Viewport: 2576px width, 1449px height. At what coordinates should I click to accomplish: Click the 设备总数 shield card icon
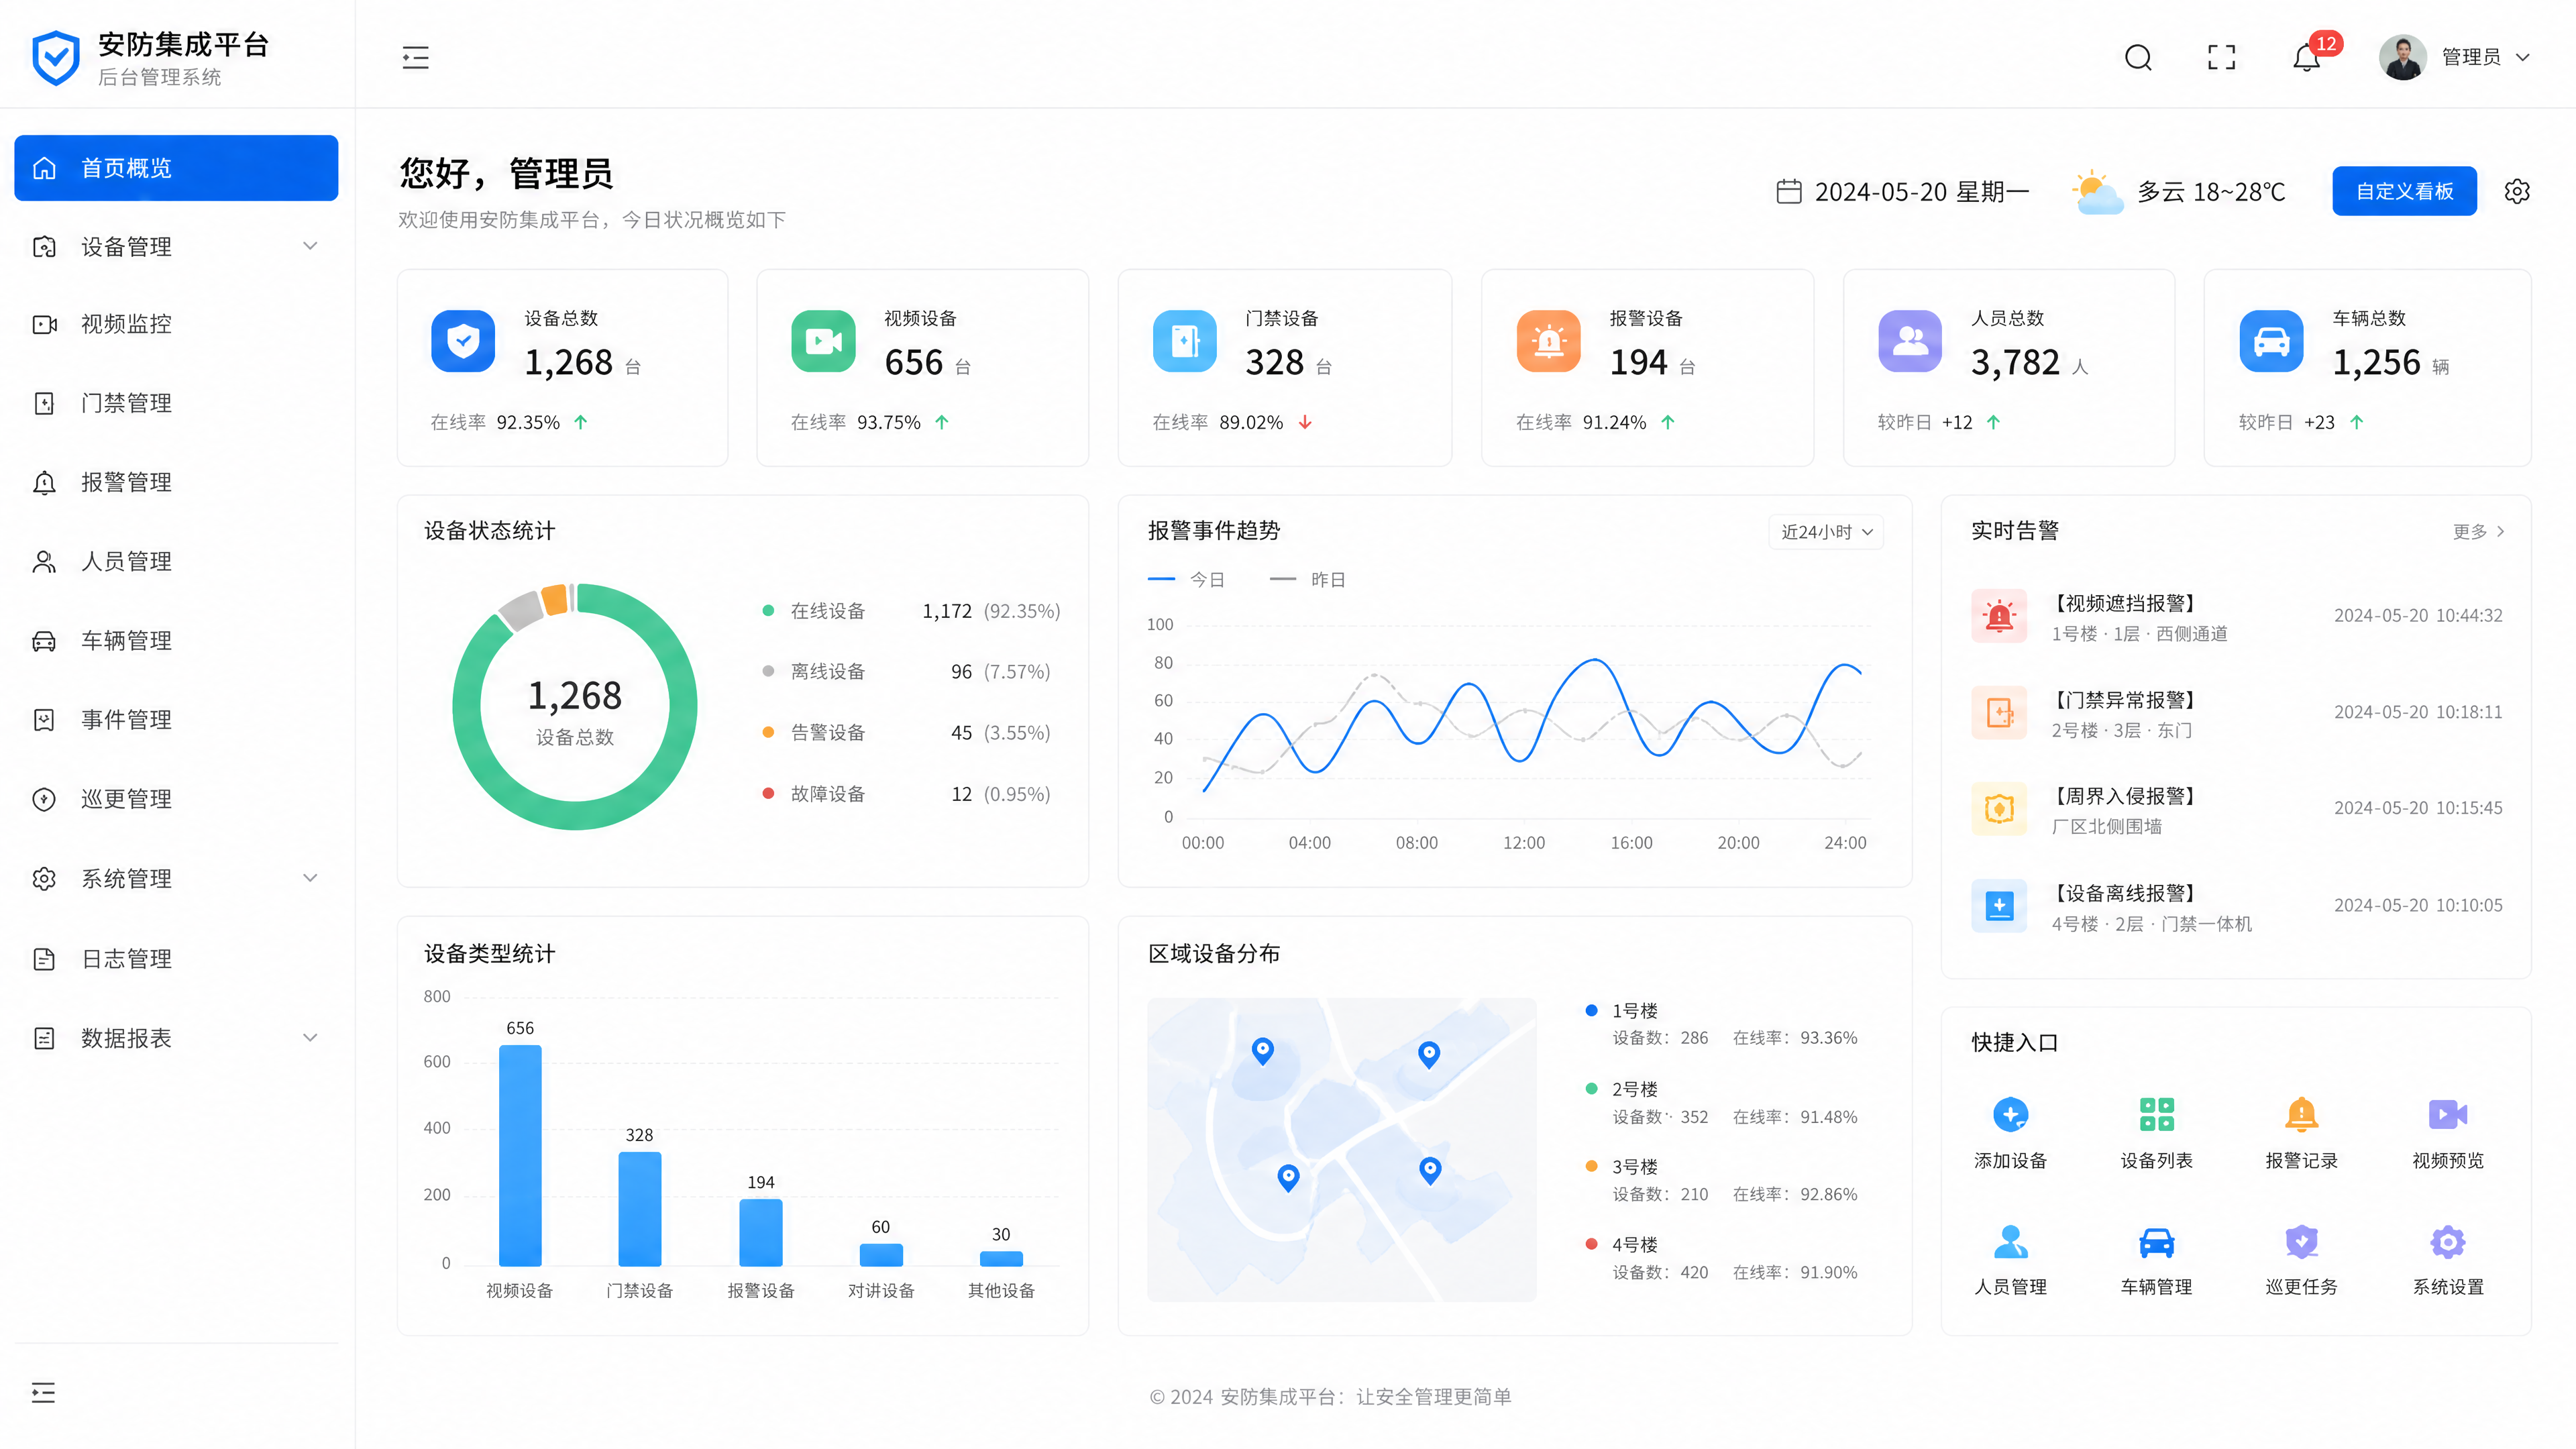[463, 341]
